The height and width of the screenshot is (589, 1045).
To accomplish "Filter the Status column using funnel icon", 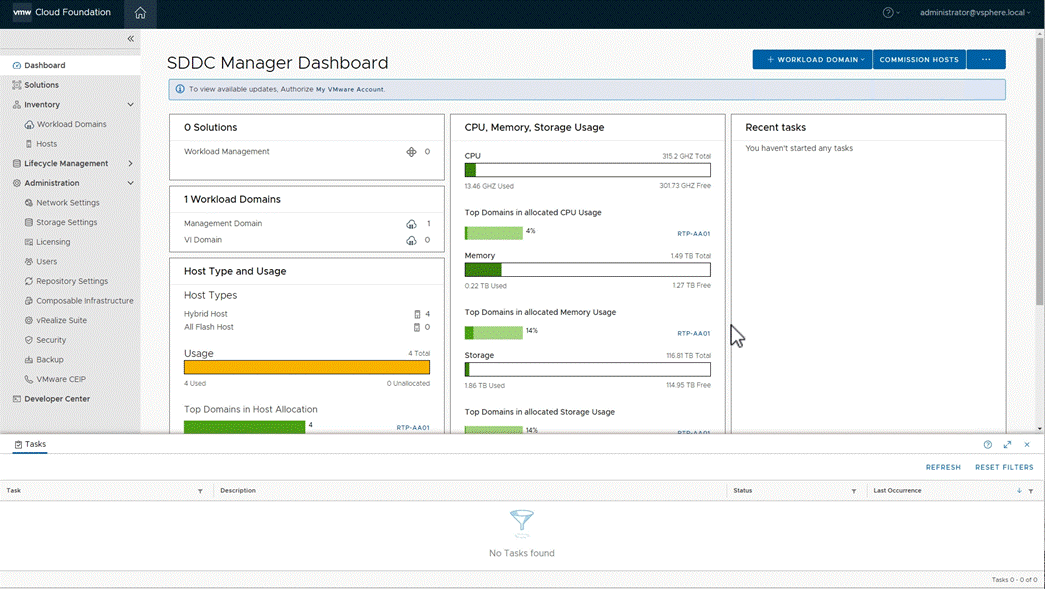I will click(x=854, y=491).
